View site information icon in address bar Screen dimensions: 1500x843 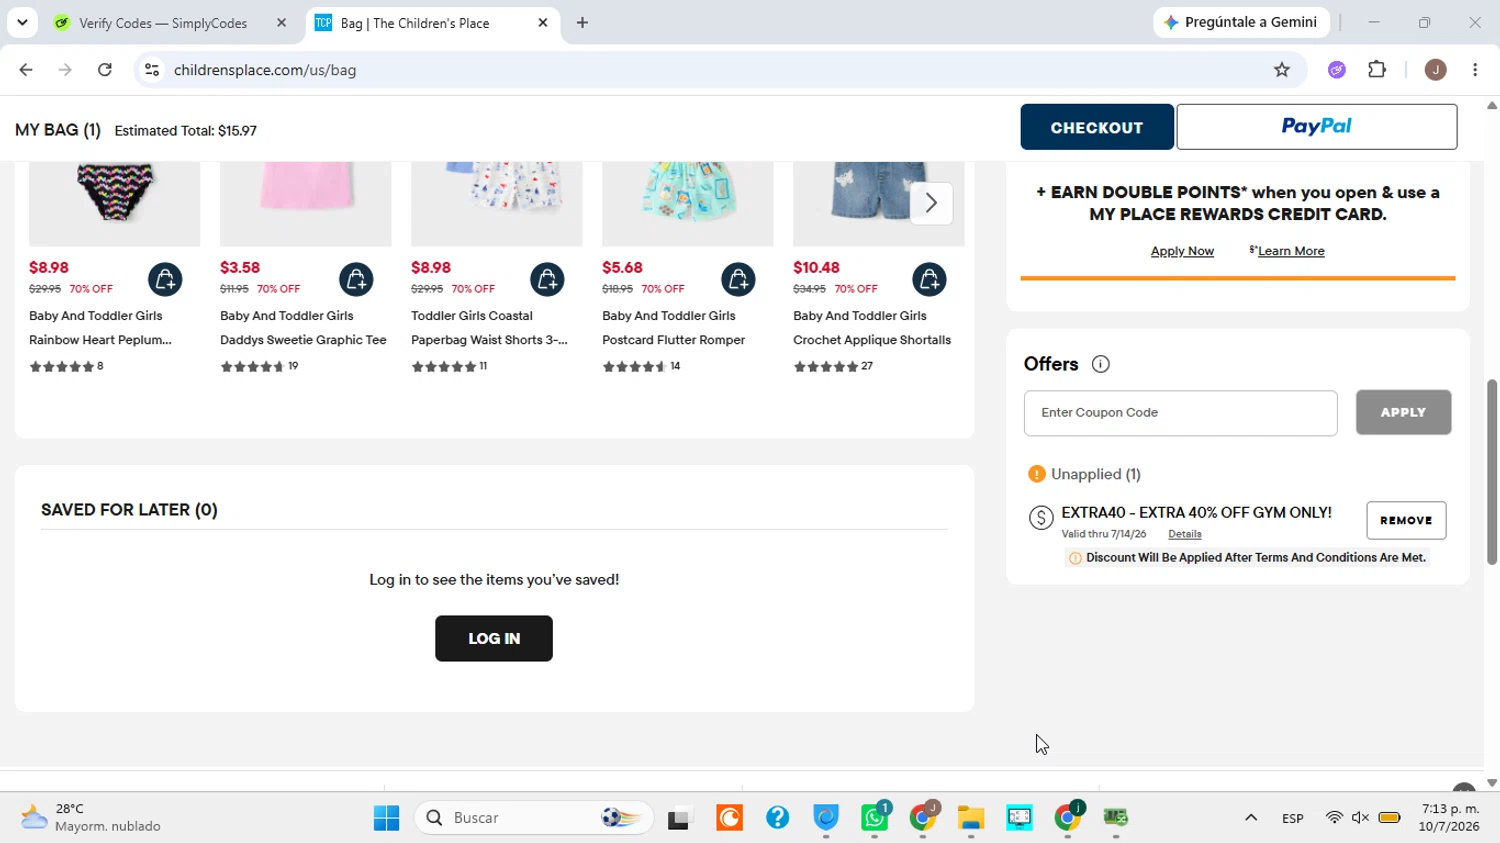pos(152,70)
